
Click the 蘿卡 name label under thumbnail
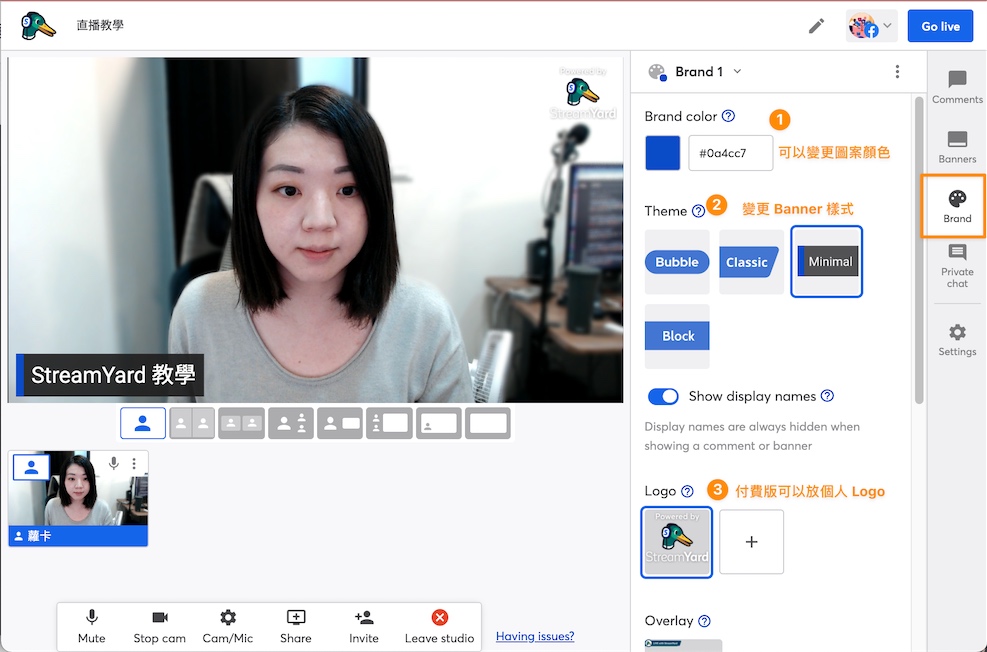click(x=78, y=536)
